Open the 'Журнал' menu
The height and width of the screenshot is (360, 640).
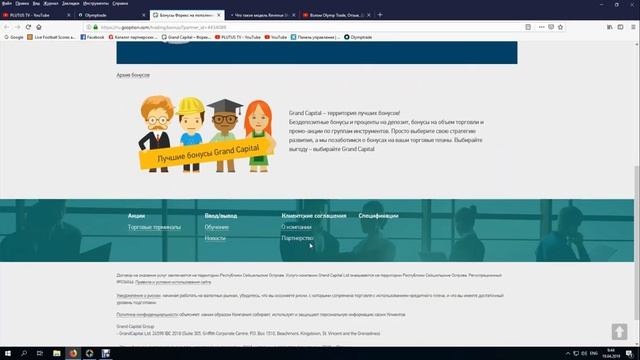51,3
